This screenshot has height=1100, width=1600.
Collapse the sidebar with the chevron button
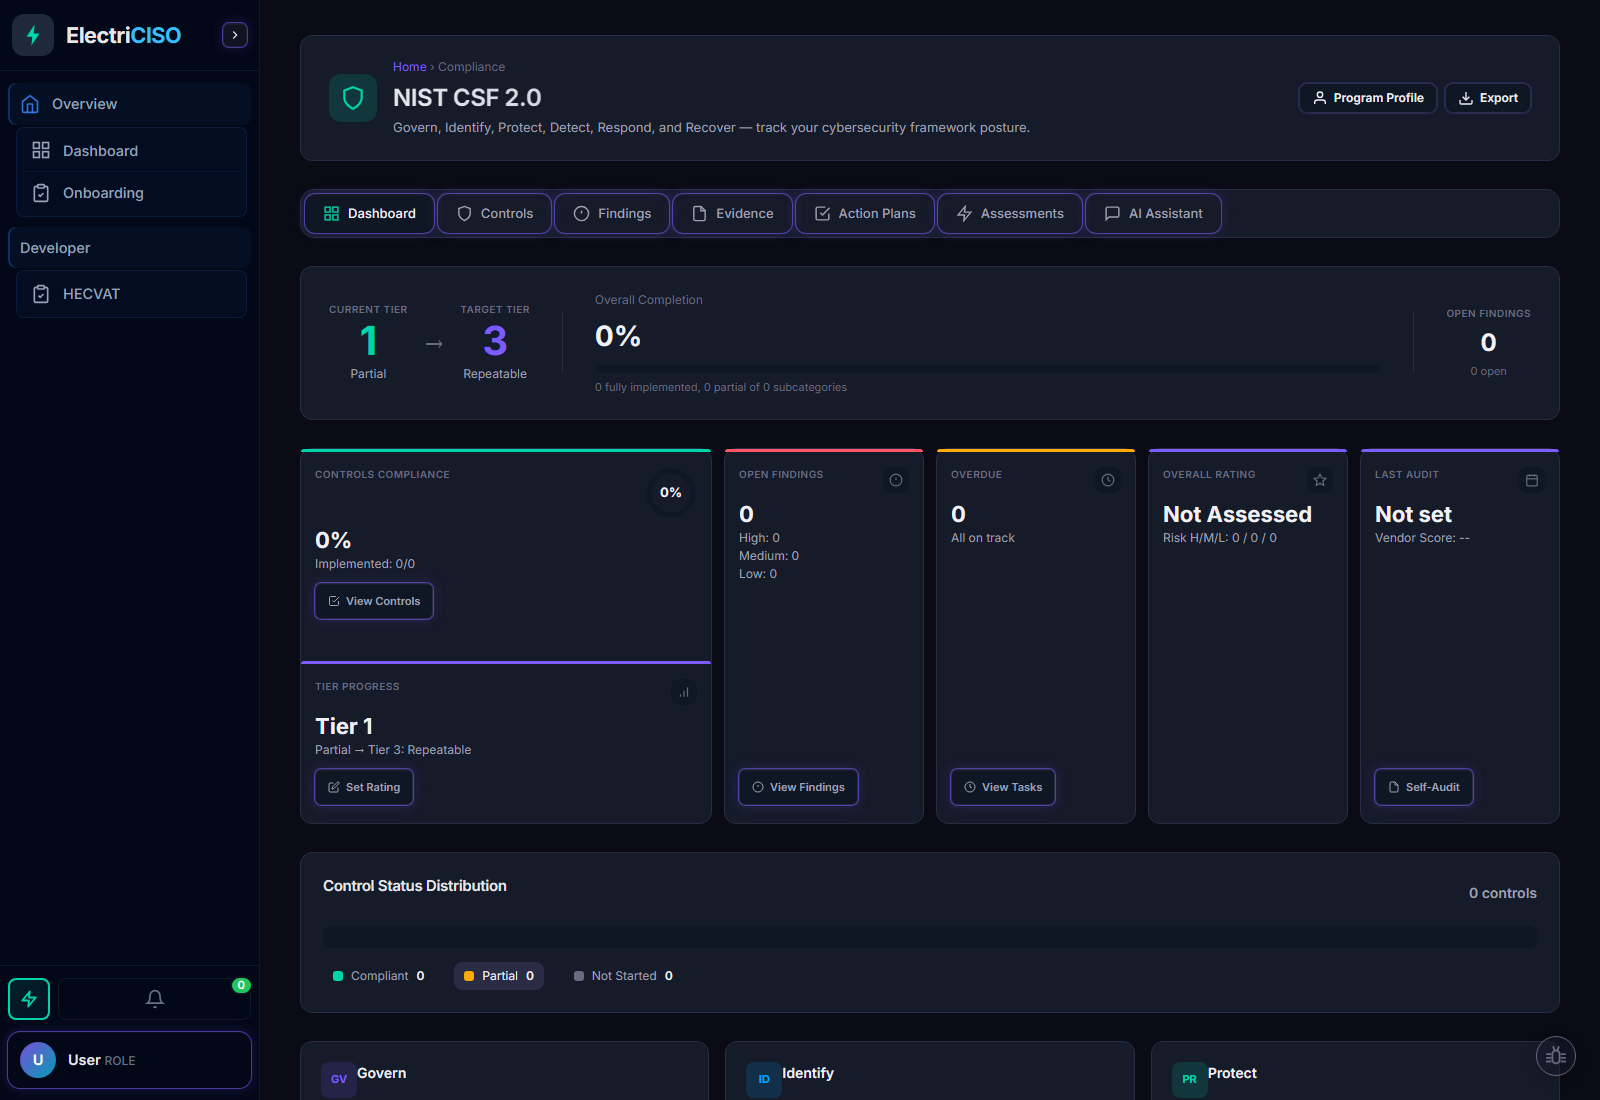tap(234, 34)
